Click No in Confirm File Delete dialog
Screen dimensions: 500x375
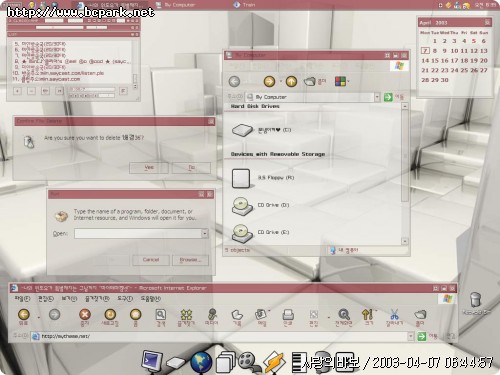tap(191, 168)
